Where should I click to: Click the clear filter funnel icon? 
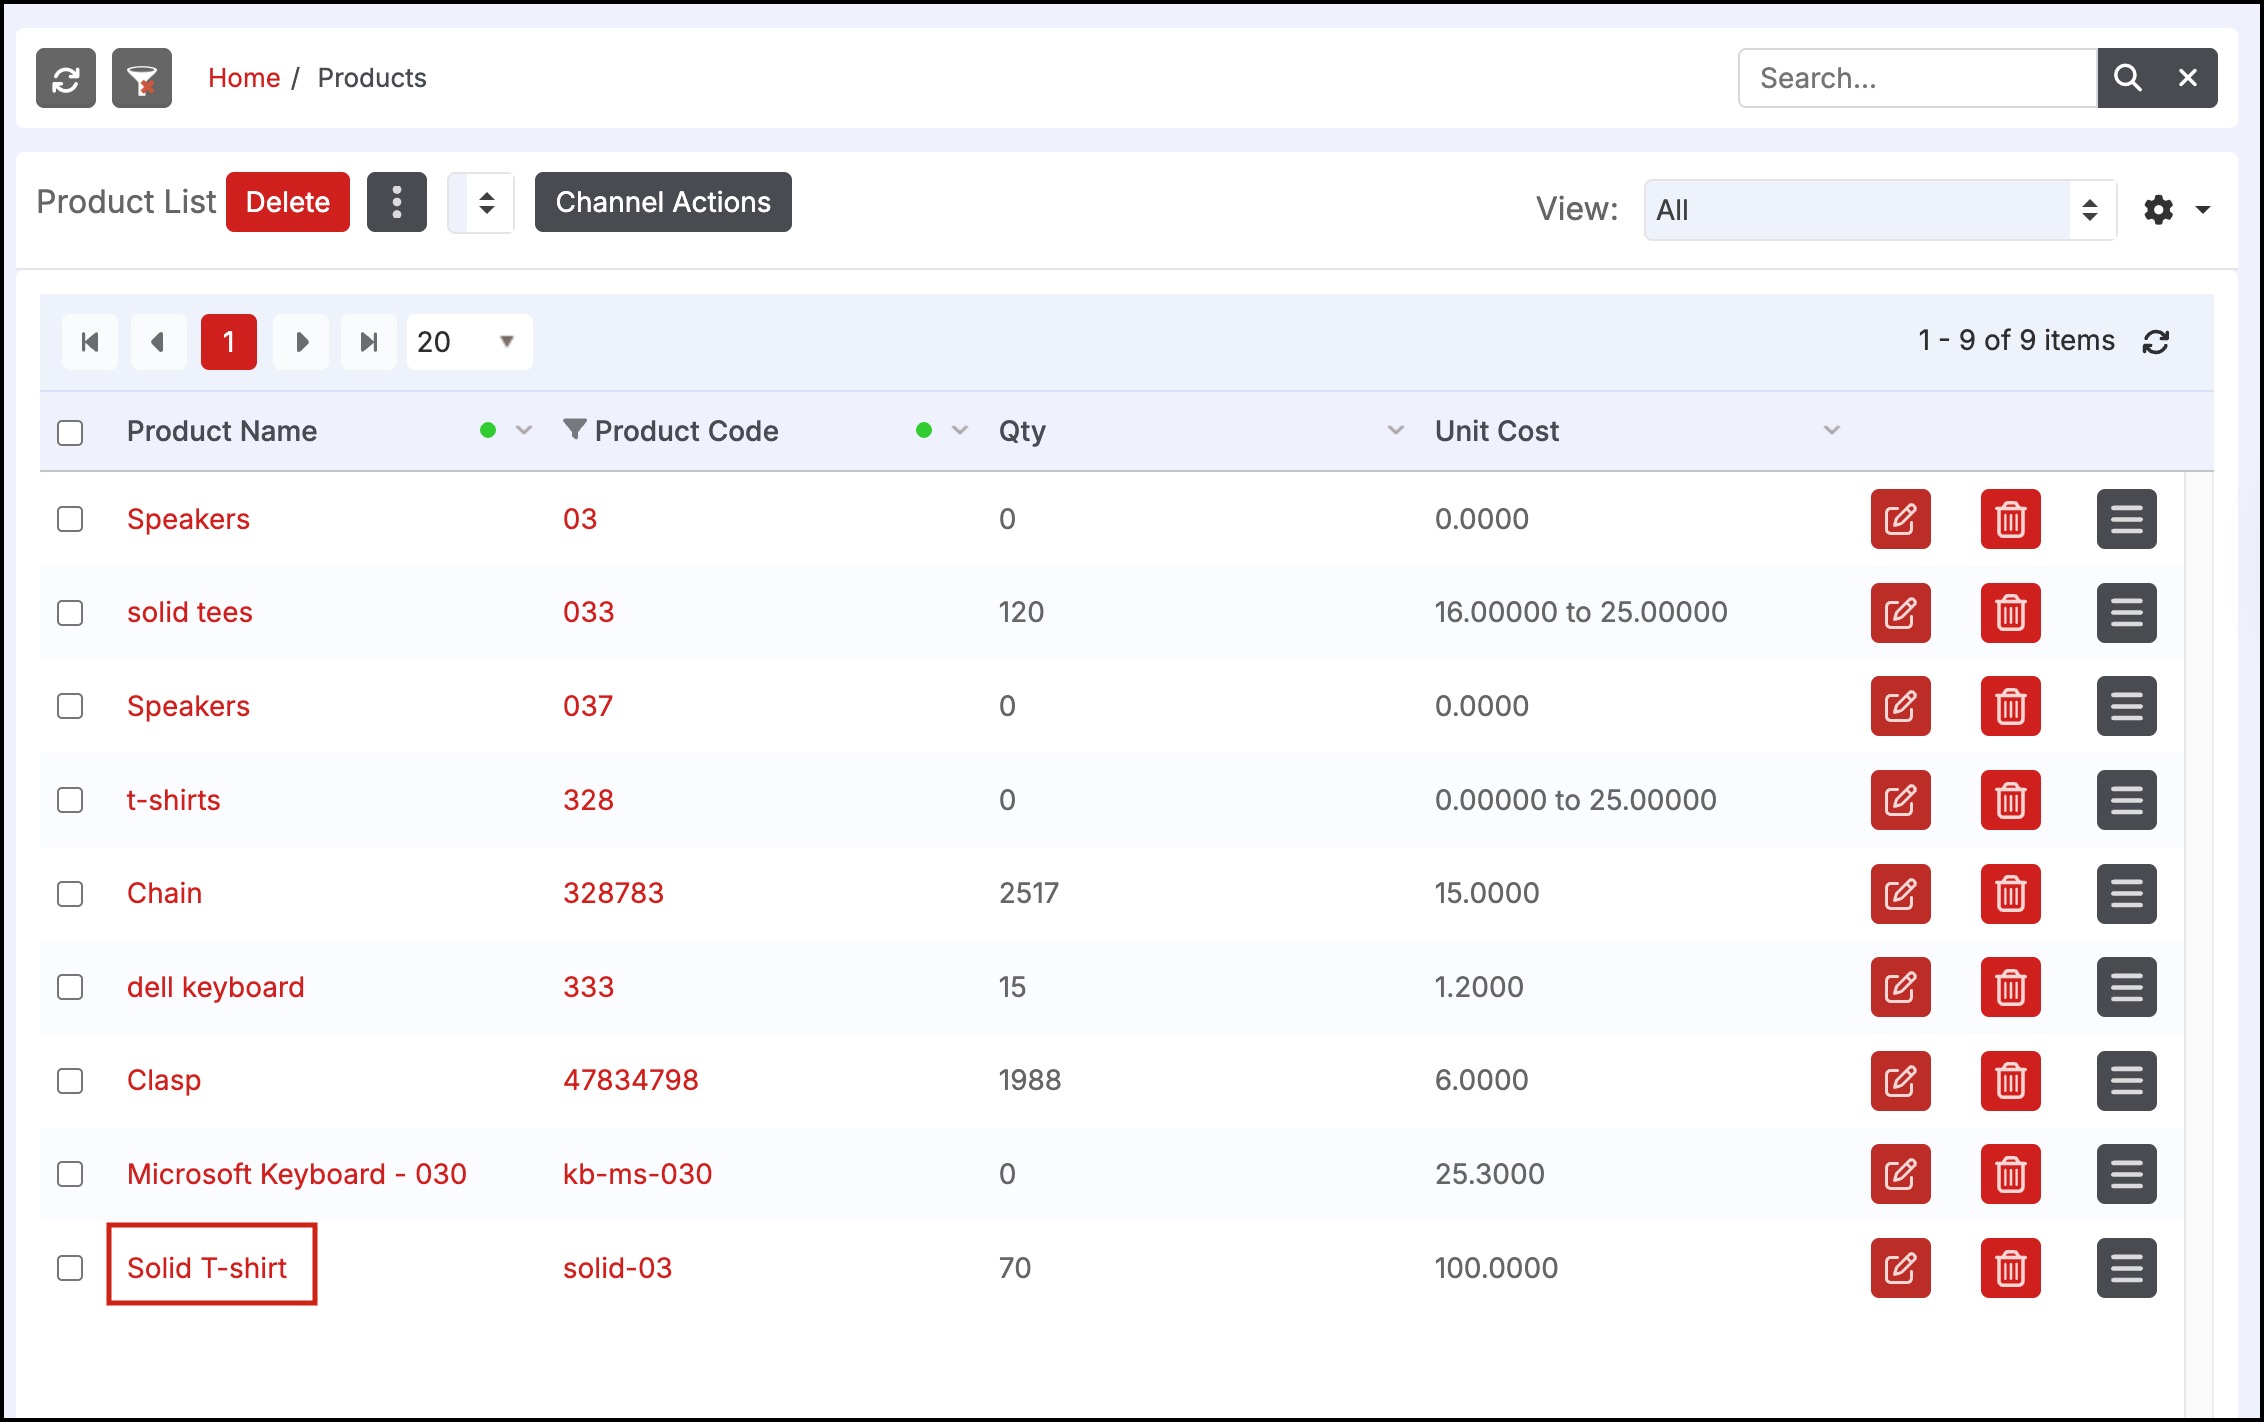pyautogui.click(x=142, y=78)
